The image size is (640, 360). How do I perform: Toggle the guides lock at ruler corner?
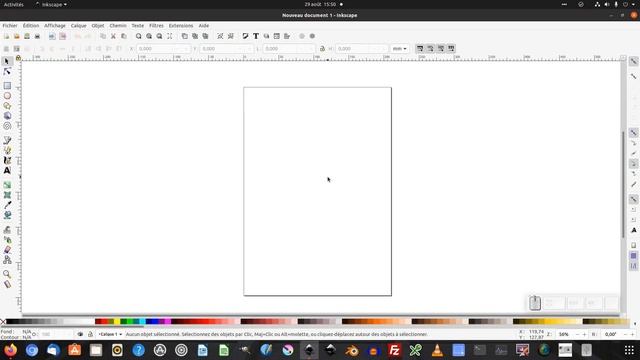pyautogui.click(x=18, y=58)
